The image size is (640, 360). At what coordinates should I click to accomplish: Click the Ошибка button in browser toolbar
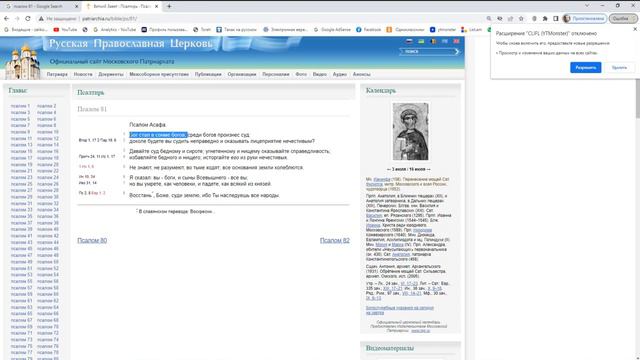622,18
